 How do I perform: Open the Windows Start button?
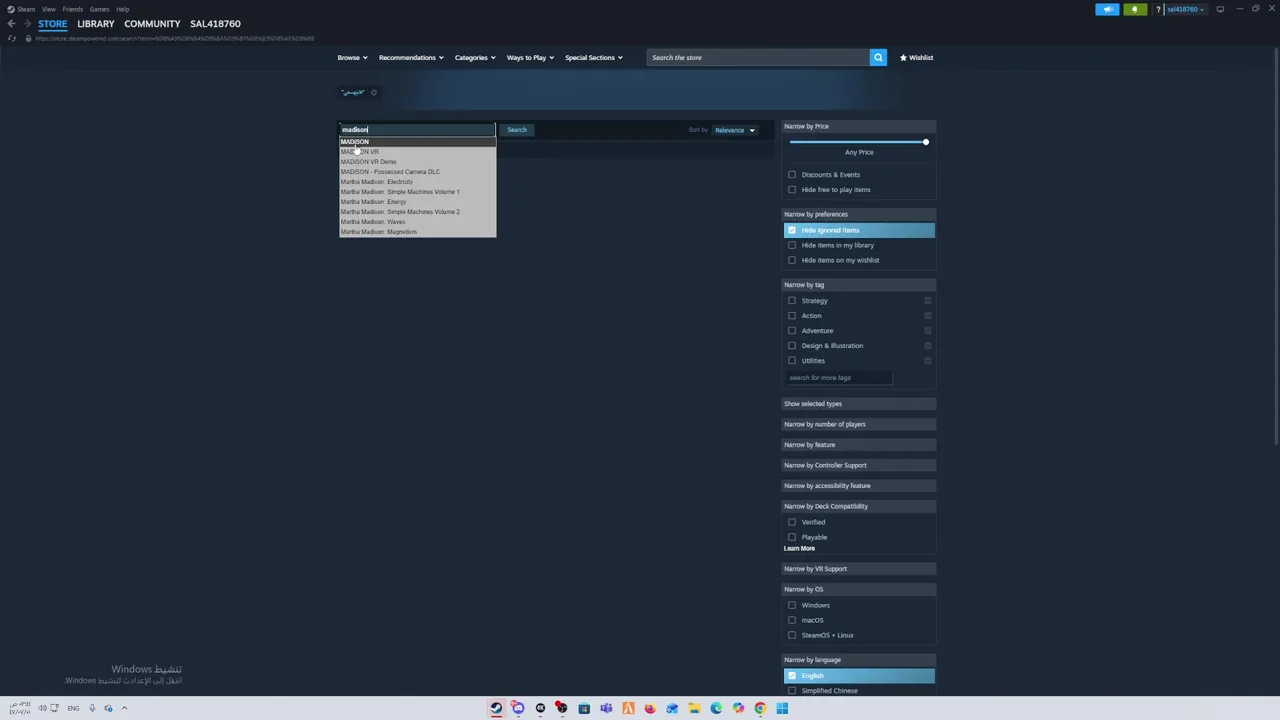[782, 708]
